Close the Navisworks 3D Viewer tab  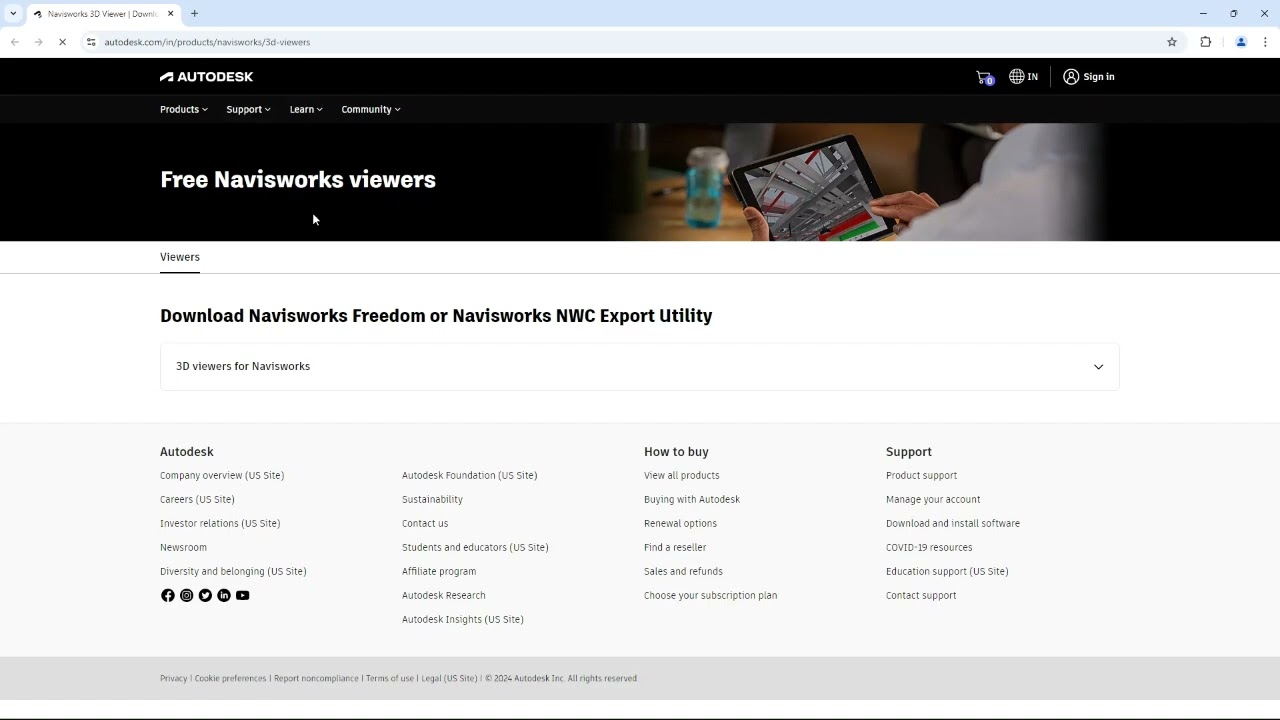click(170, 14)
